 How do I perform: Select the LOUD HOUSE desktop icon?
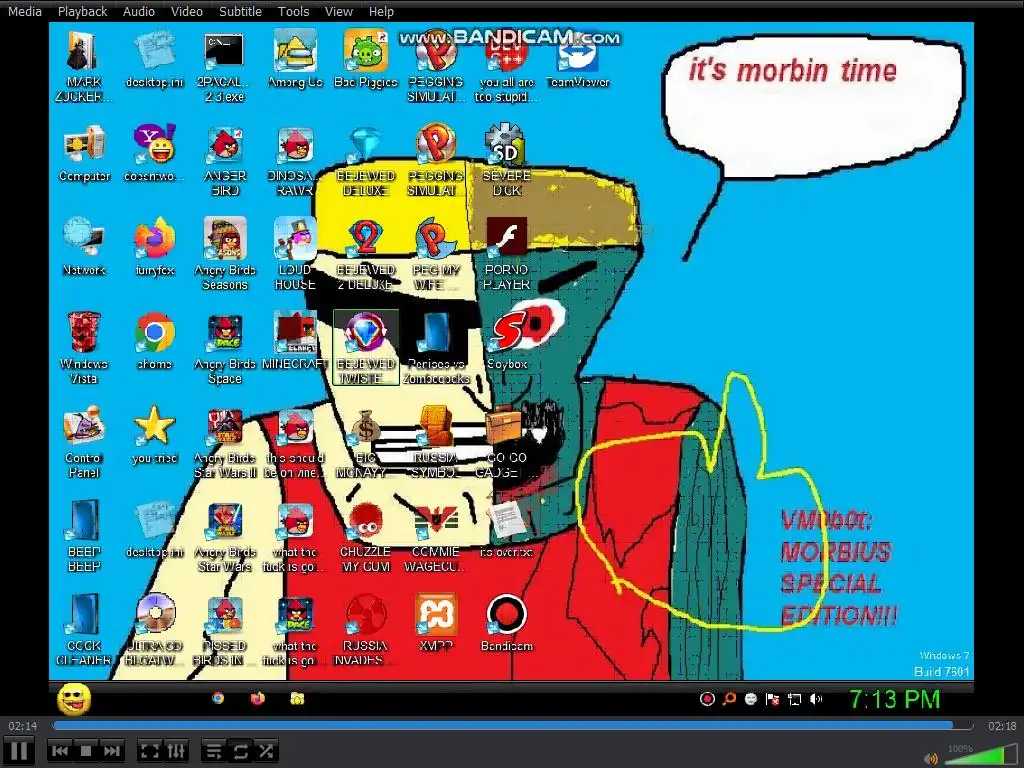295,255
